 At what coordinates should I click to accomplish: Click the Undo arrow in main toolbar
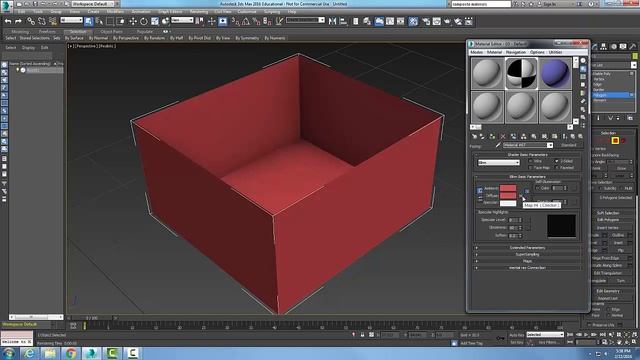coord(8,21)
